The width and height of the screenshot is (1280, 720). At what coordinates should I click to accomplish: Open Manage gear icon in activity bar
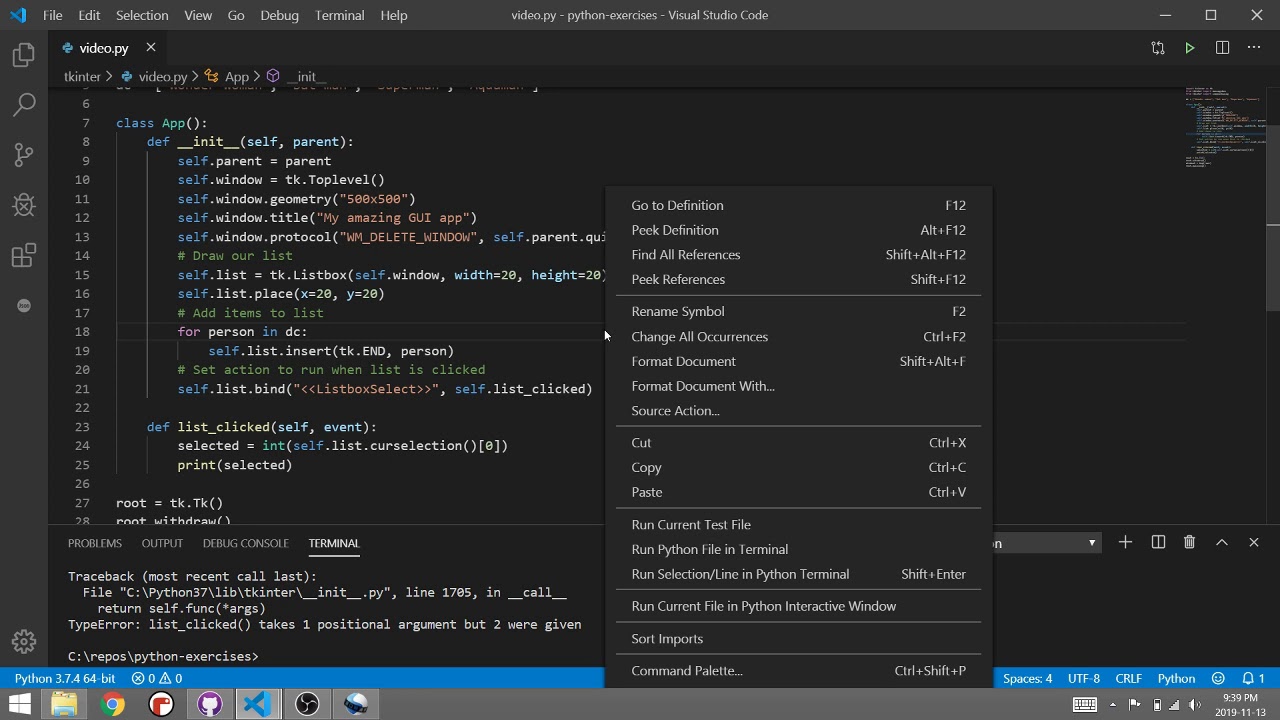click(24, 641)
